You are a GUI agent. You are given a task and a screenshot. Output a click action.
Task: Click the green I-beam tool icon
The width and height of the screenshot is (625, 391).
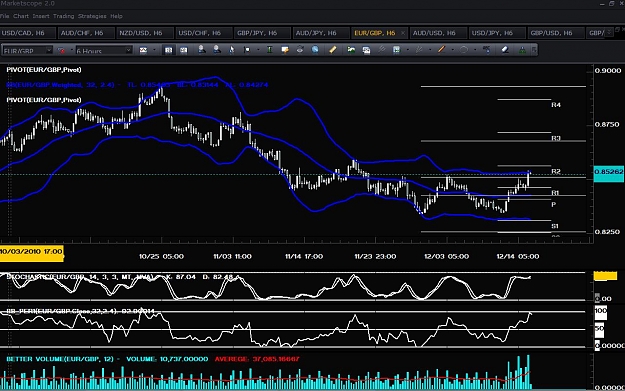(270, 50)
